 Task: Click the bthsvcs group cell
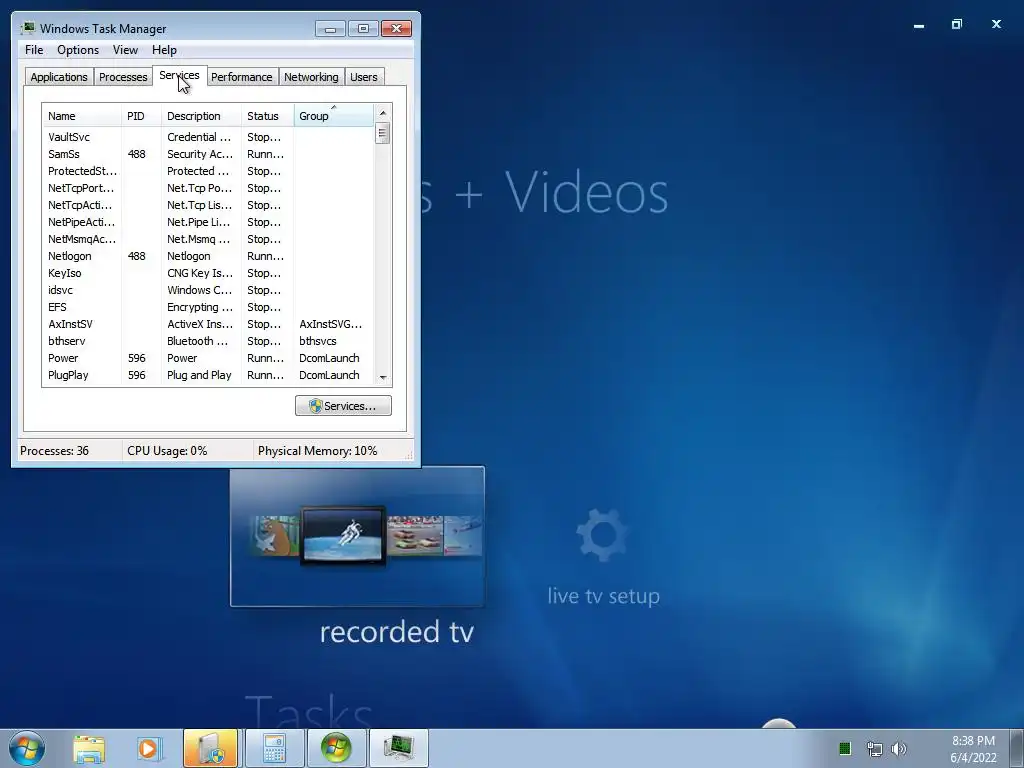coord(318,341)
